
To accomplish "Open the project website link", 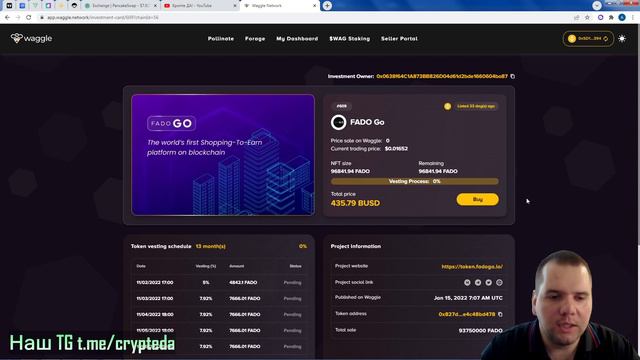I will (x=472, y=267).
